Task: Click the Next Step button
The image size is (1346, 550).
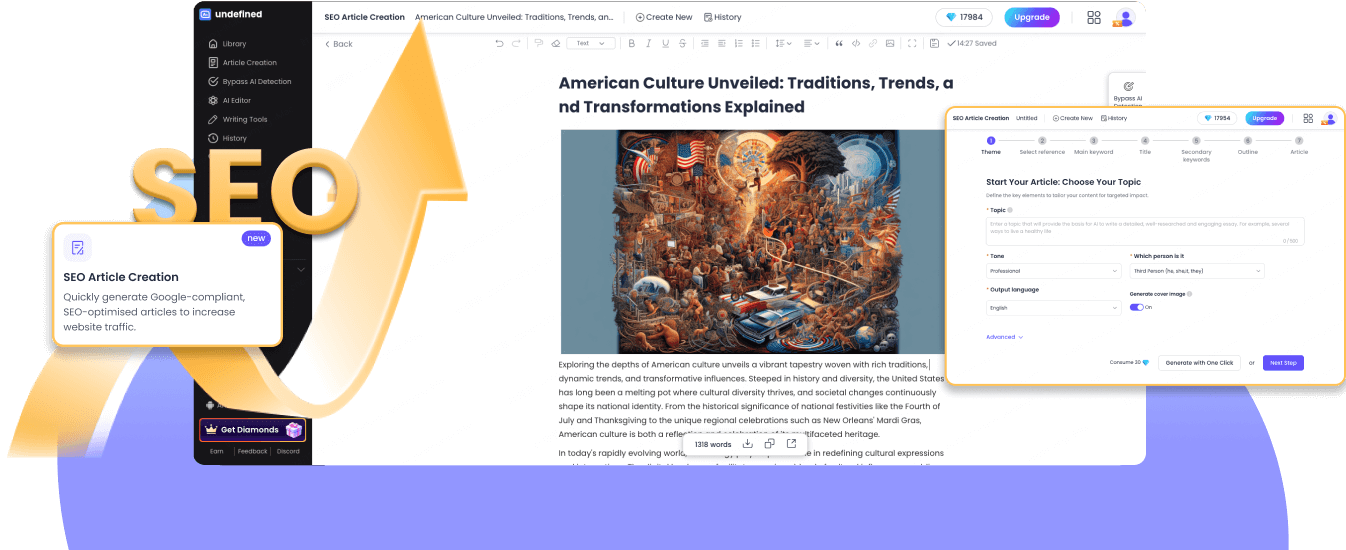Action: click(1283, 363)
